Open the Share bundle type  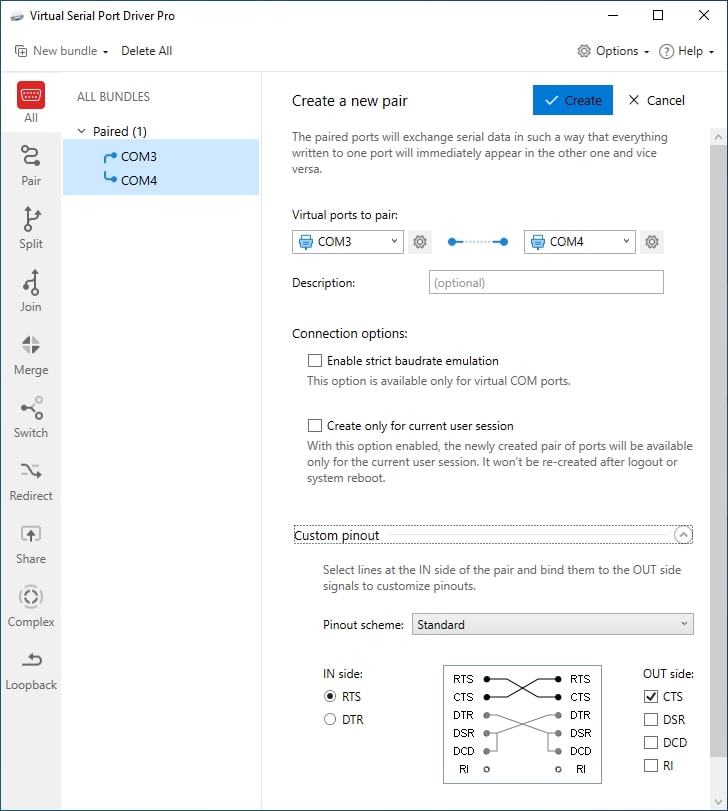coord(31,545)
